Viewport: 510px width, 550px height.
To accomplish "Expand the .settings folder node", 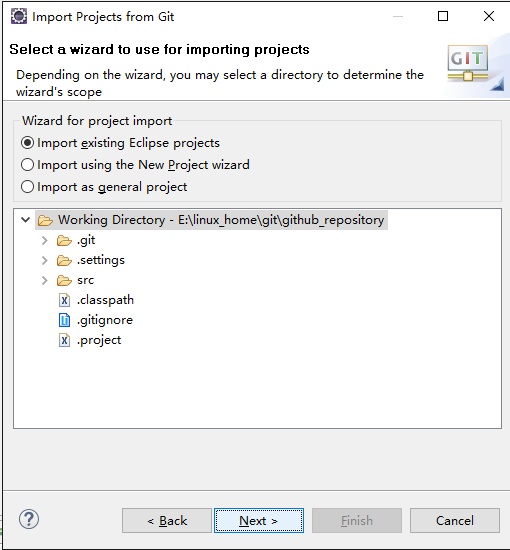I will (45, 261).
